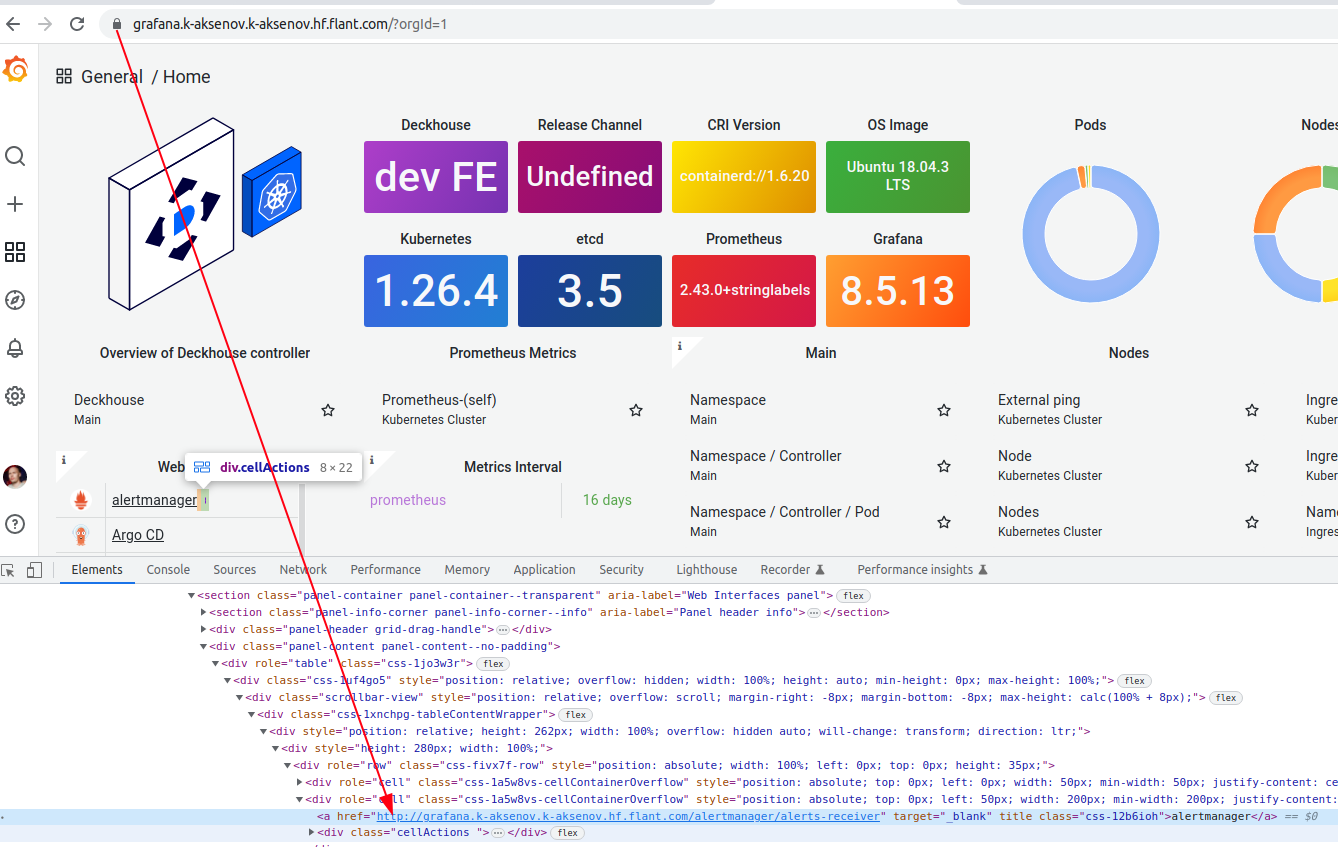Open the Argo CD link
This screenshot has height=847, width=1338.
[137, 535]
